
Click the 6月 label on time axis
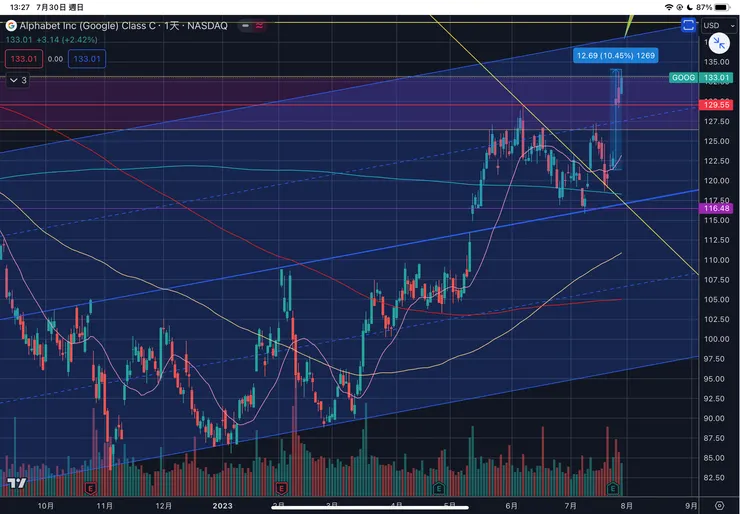click(511, 506)
